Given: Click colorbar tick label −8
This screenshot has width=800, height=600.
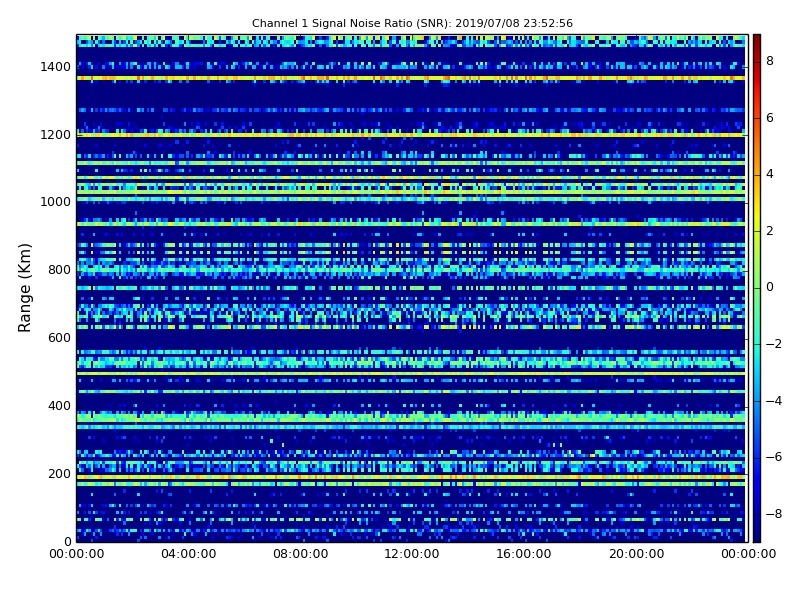Looking at the screenshot, I should pos(773,514).
